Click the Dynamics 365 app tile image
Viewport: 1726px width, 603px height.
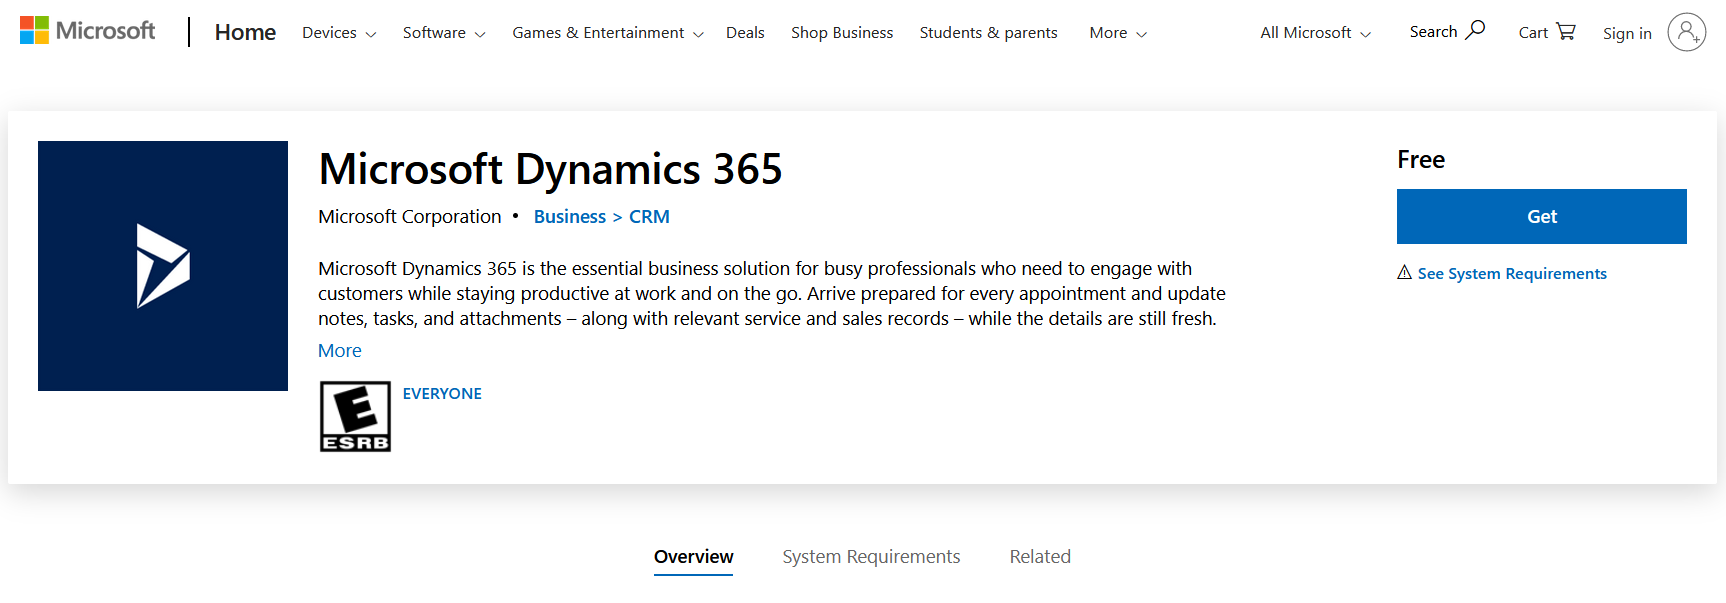click(x=163, y=266)
